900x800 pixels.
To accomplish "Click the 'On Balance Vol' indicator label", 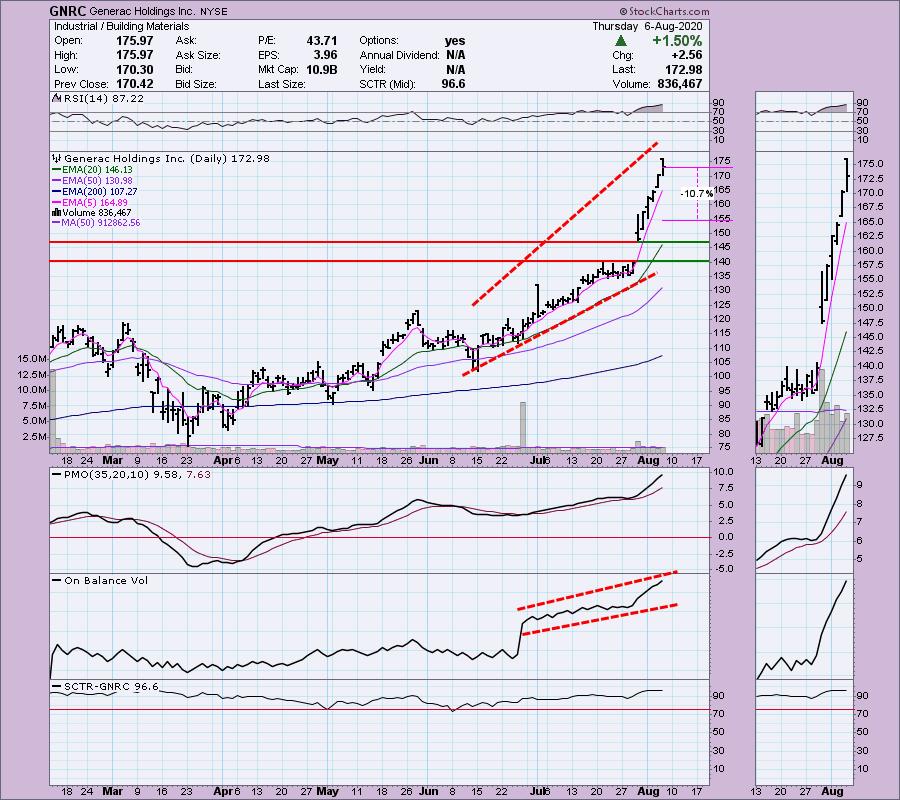I will point(106,580).
